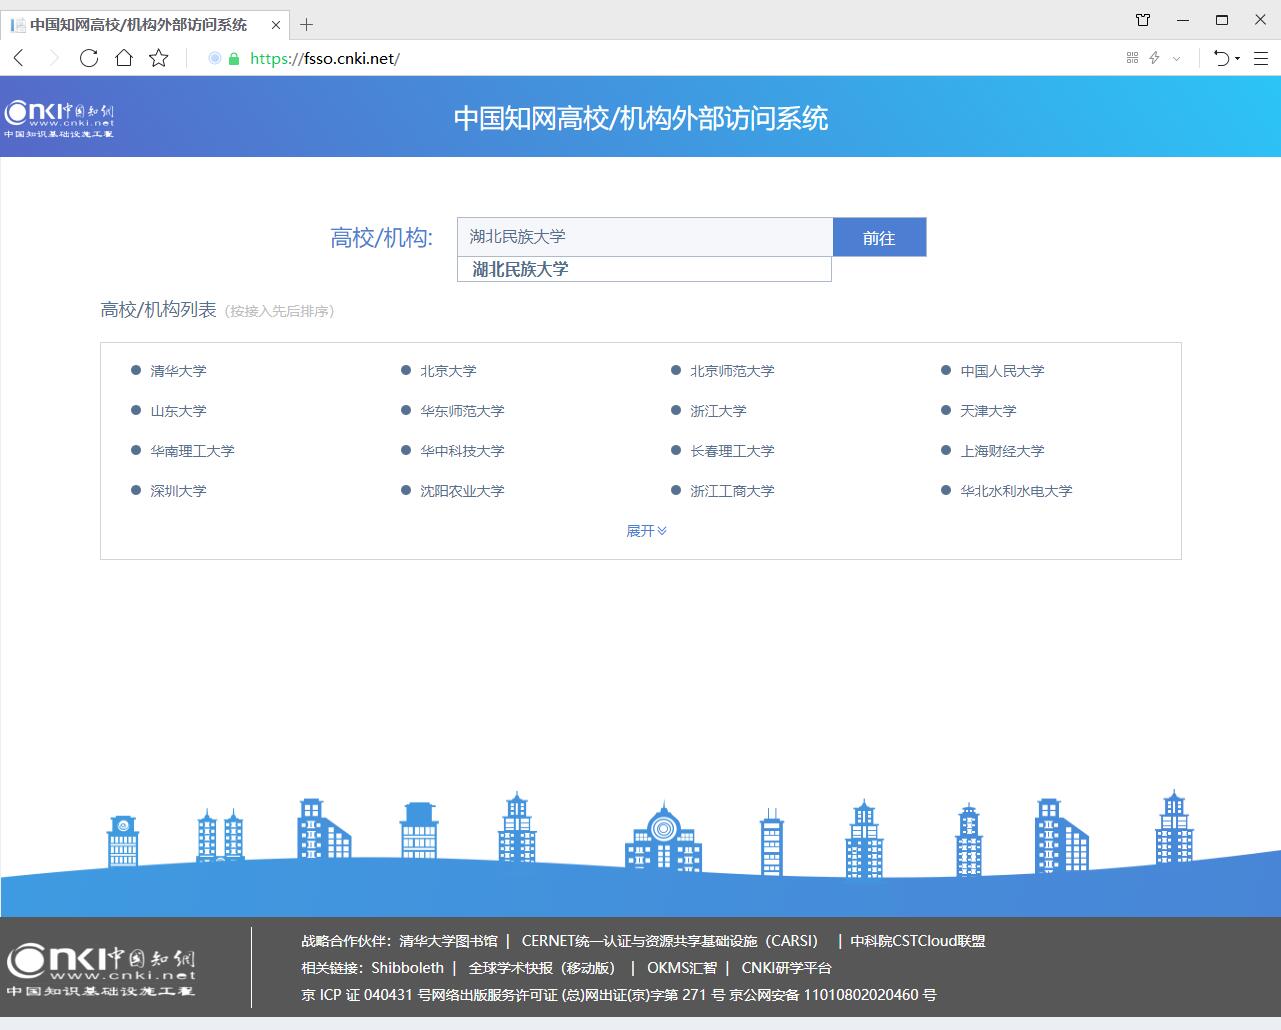Bookmark page with the star icon
The width and height of the screenshot is (1281, 1030).
pos(159,58)
